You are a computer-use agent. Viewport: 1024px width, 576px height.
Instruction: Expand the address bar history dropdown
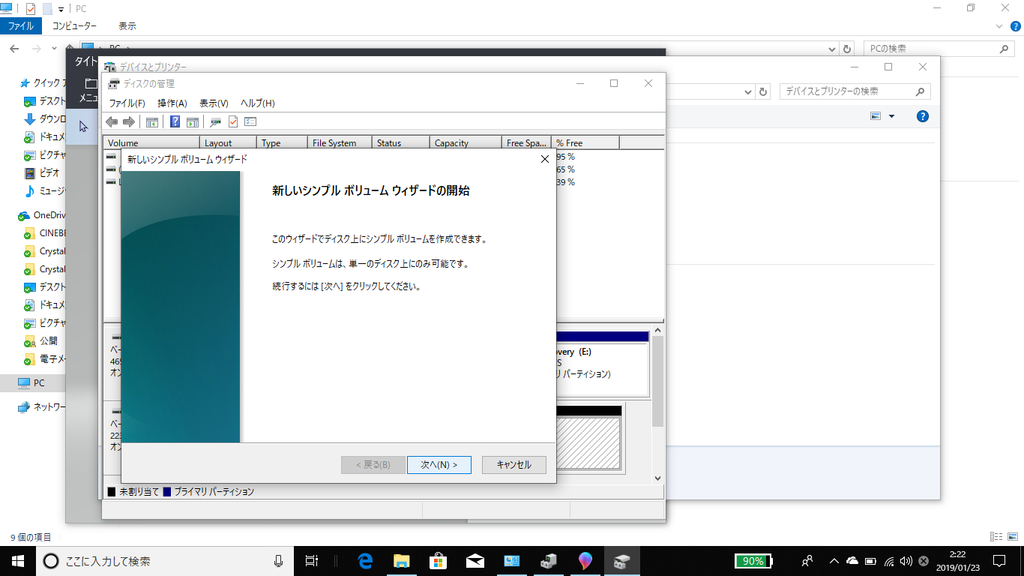[830, 48]
